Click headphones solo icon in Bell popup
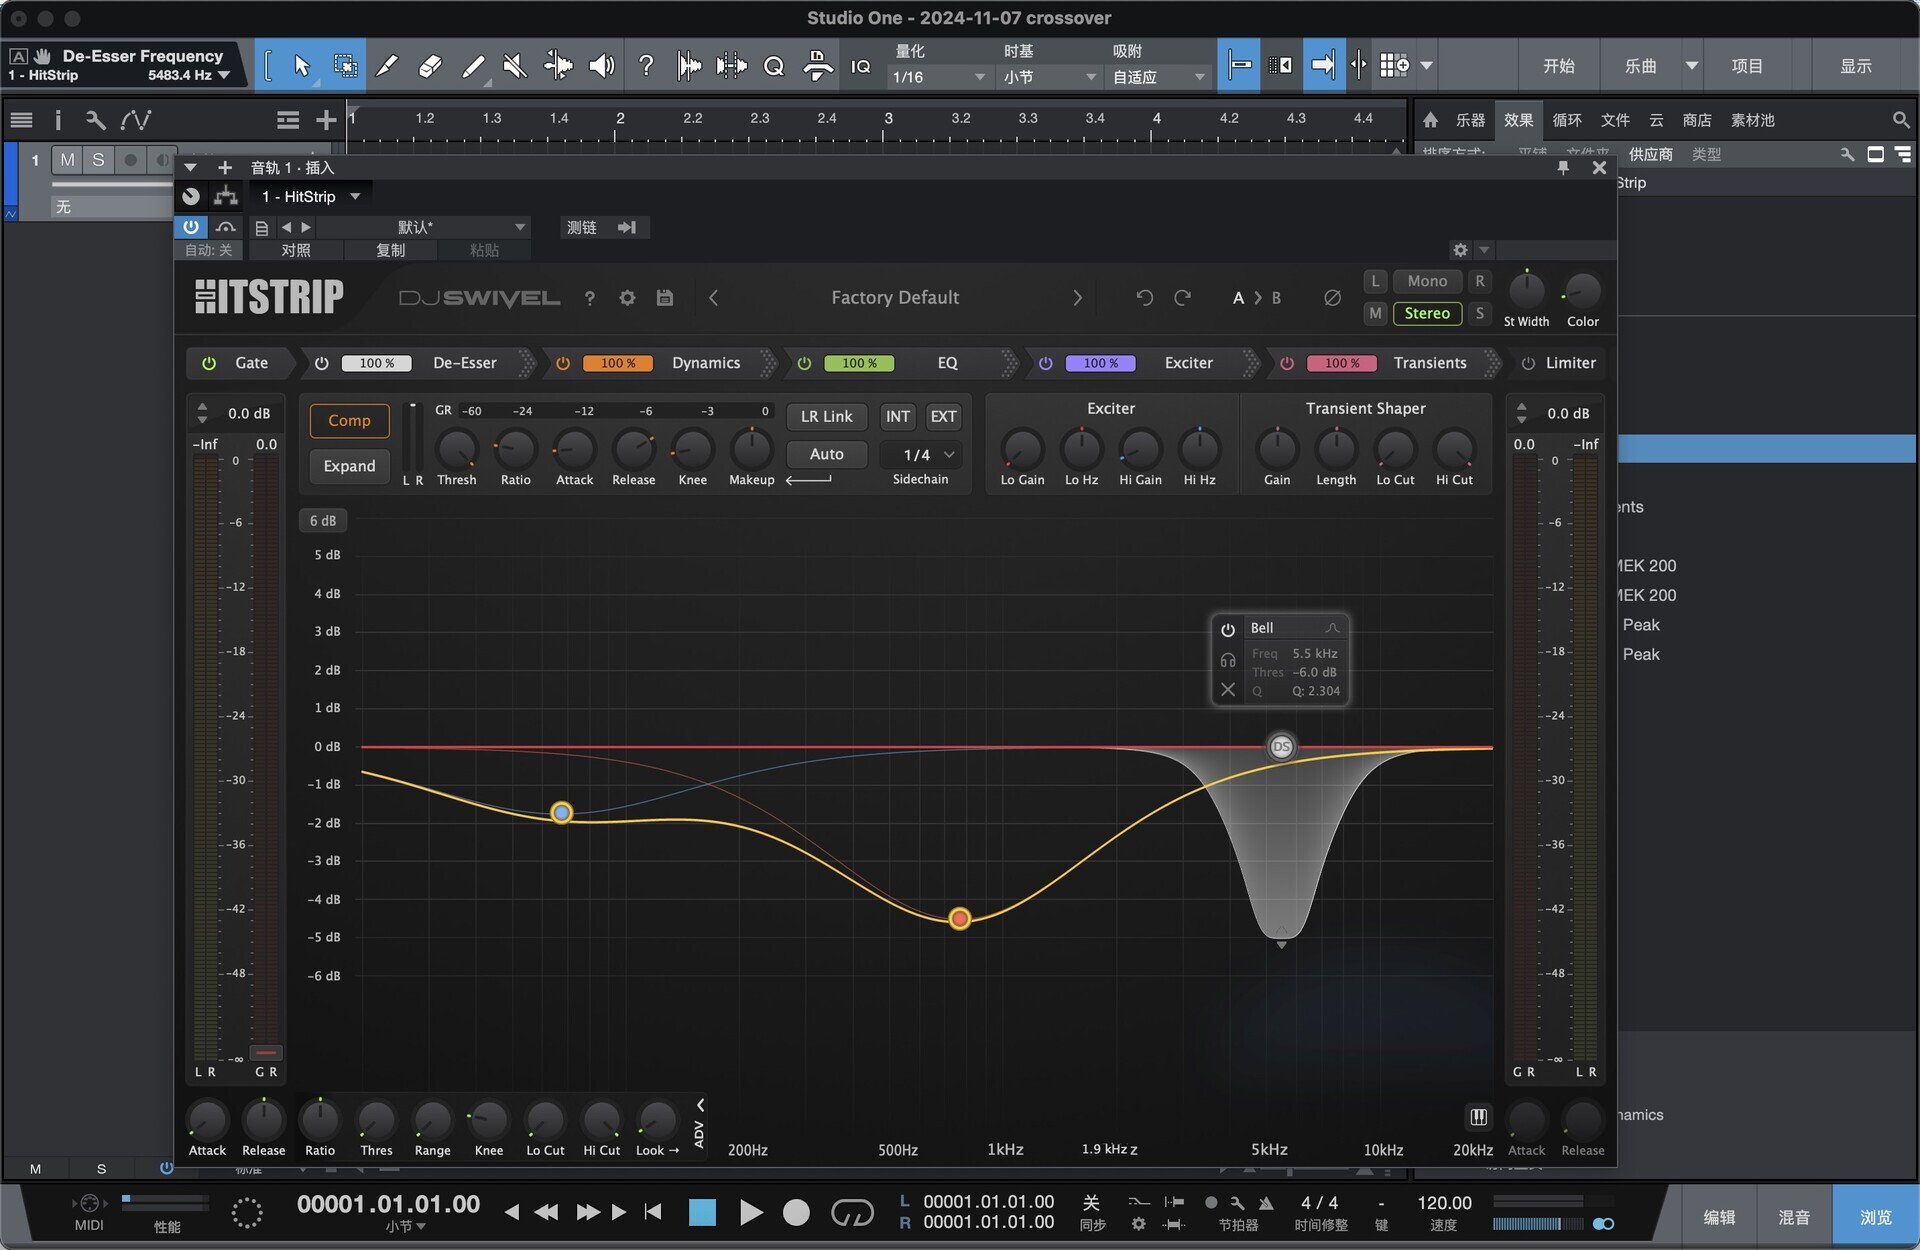This screenshot has width=1920, height=1250. click(x=1228, y=661)
